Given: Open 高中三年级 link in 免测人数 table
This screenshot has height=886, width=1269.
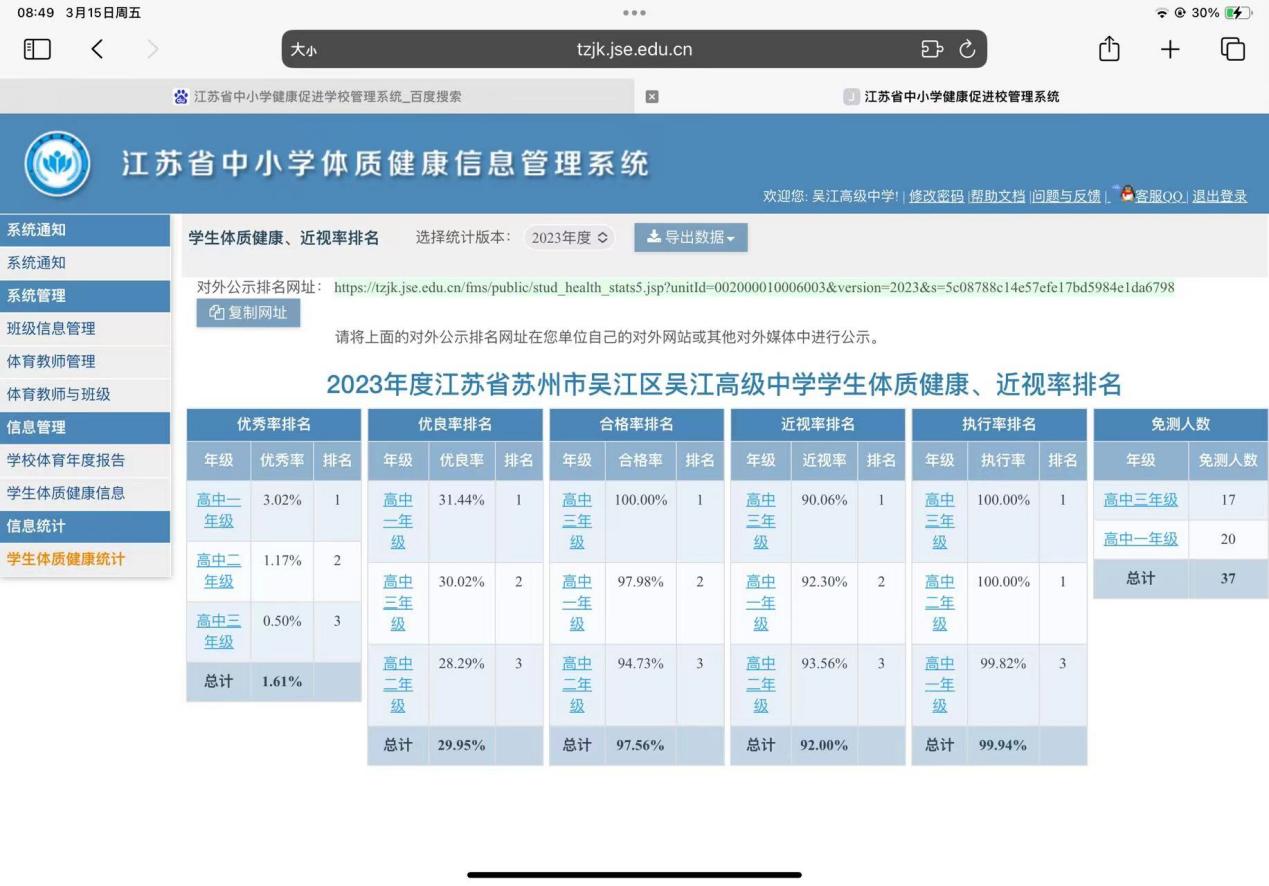Looking at the screenshot, I should tap(1141, 500).
